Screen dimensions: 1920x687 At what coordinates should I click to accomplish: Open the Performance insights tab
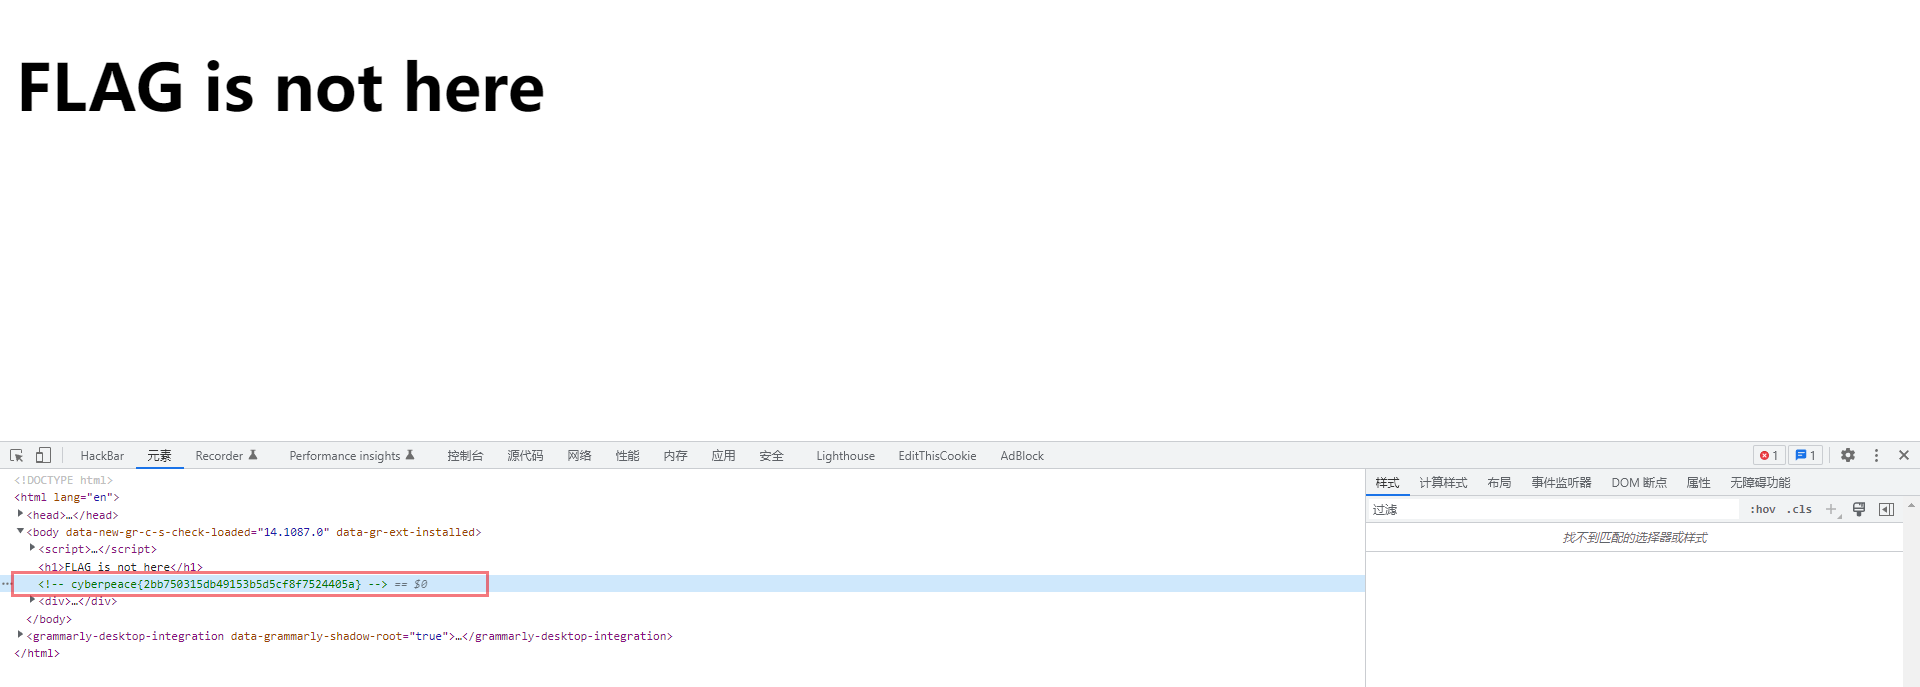pyautogui.click(x=352, y=456)
